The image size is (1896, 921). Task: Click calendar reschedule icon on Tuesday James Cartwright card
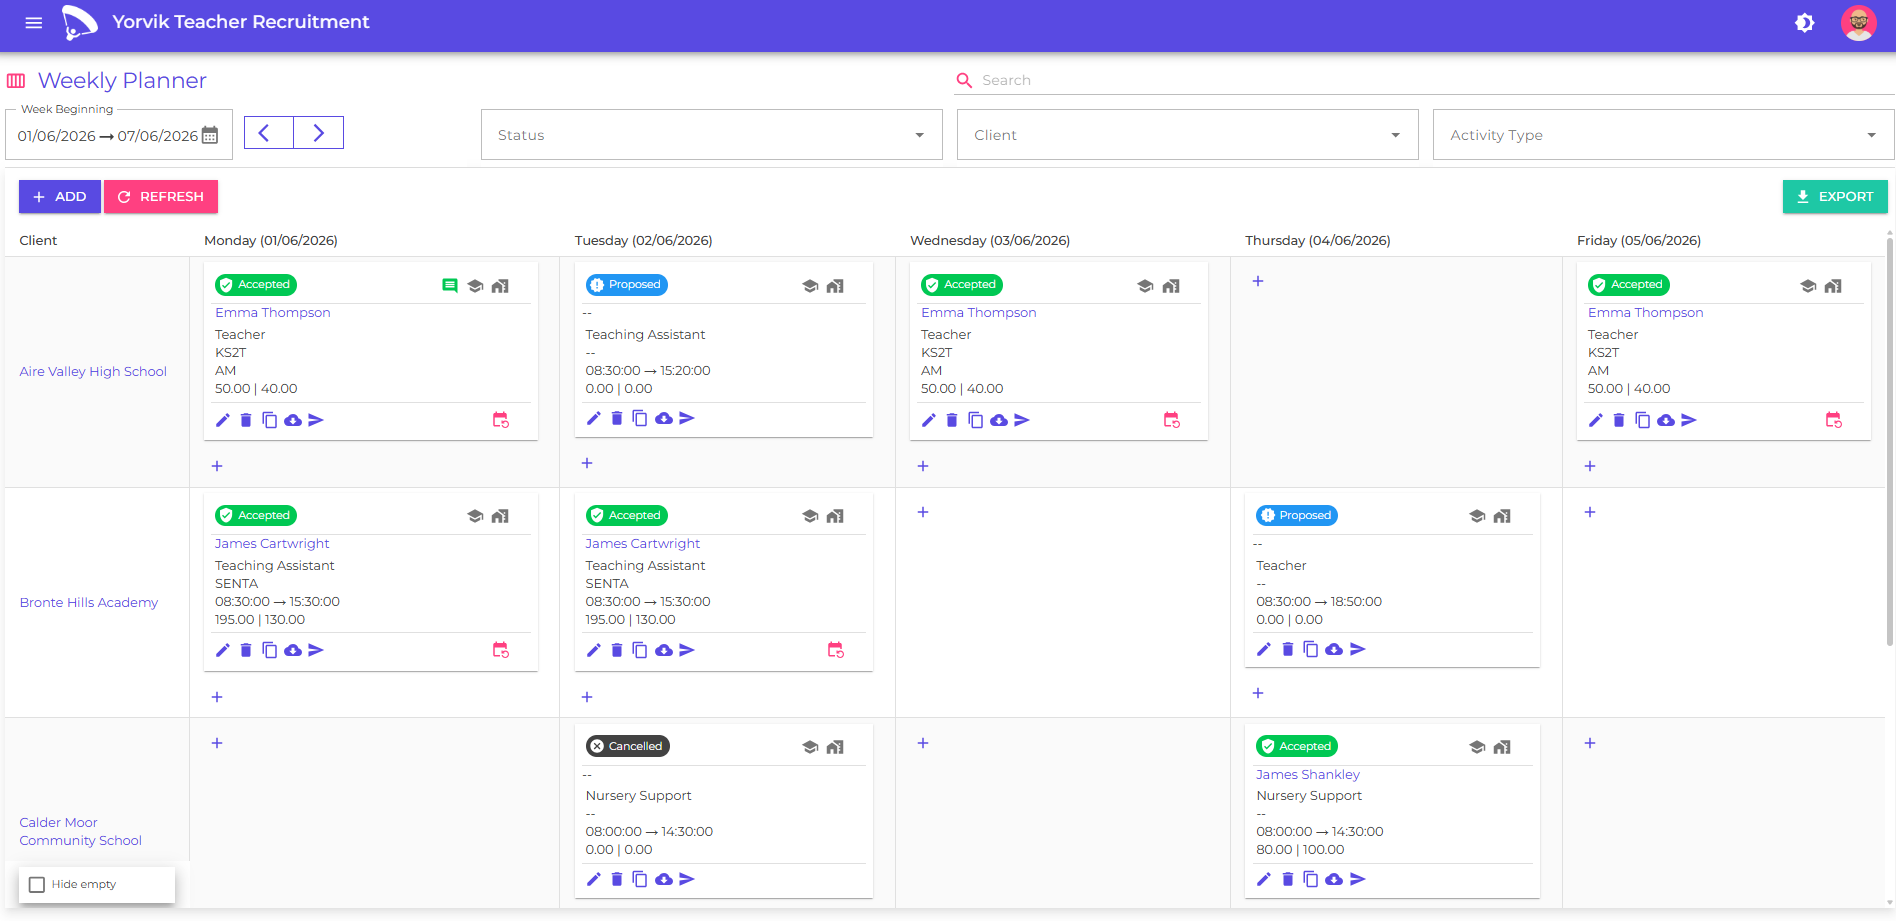836,650
